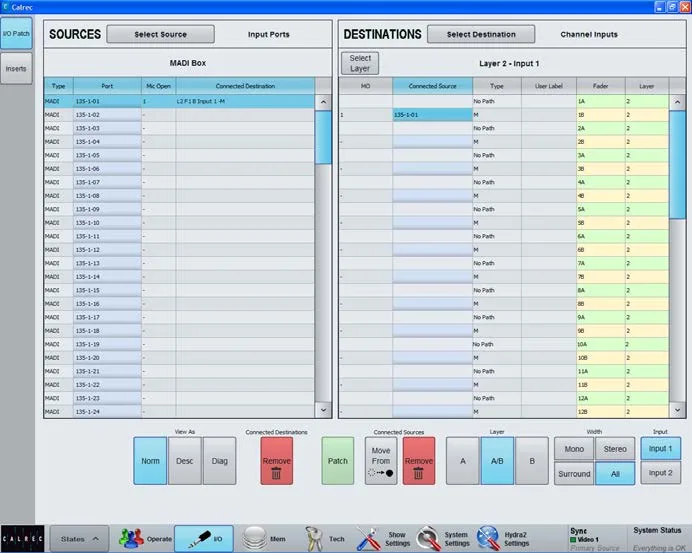Click the fader 12A cell

coord(601,398)
